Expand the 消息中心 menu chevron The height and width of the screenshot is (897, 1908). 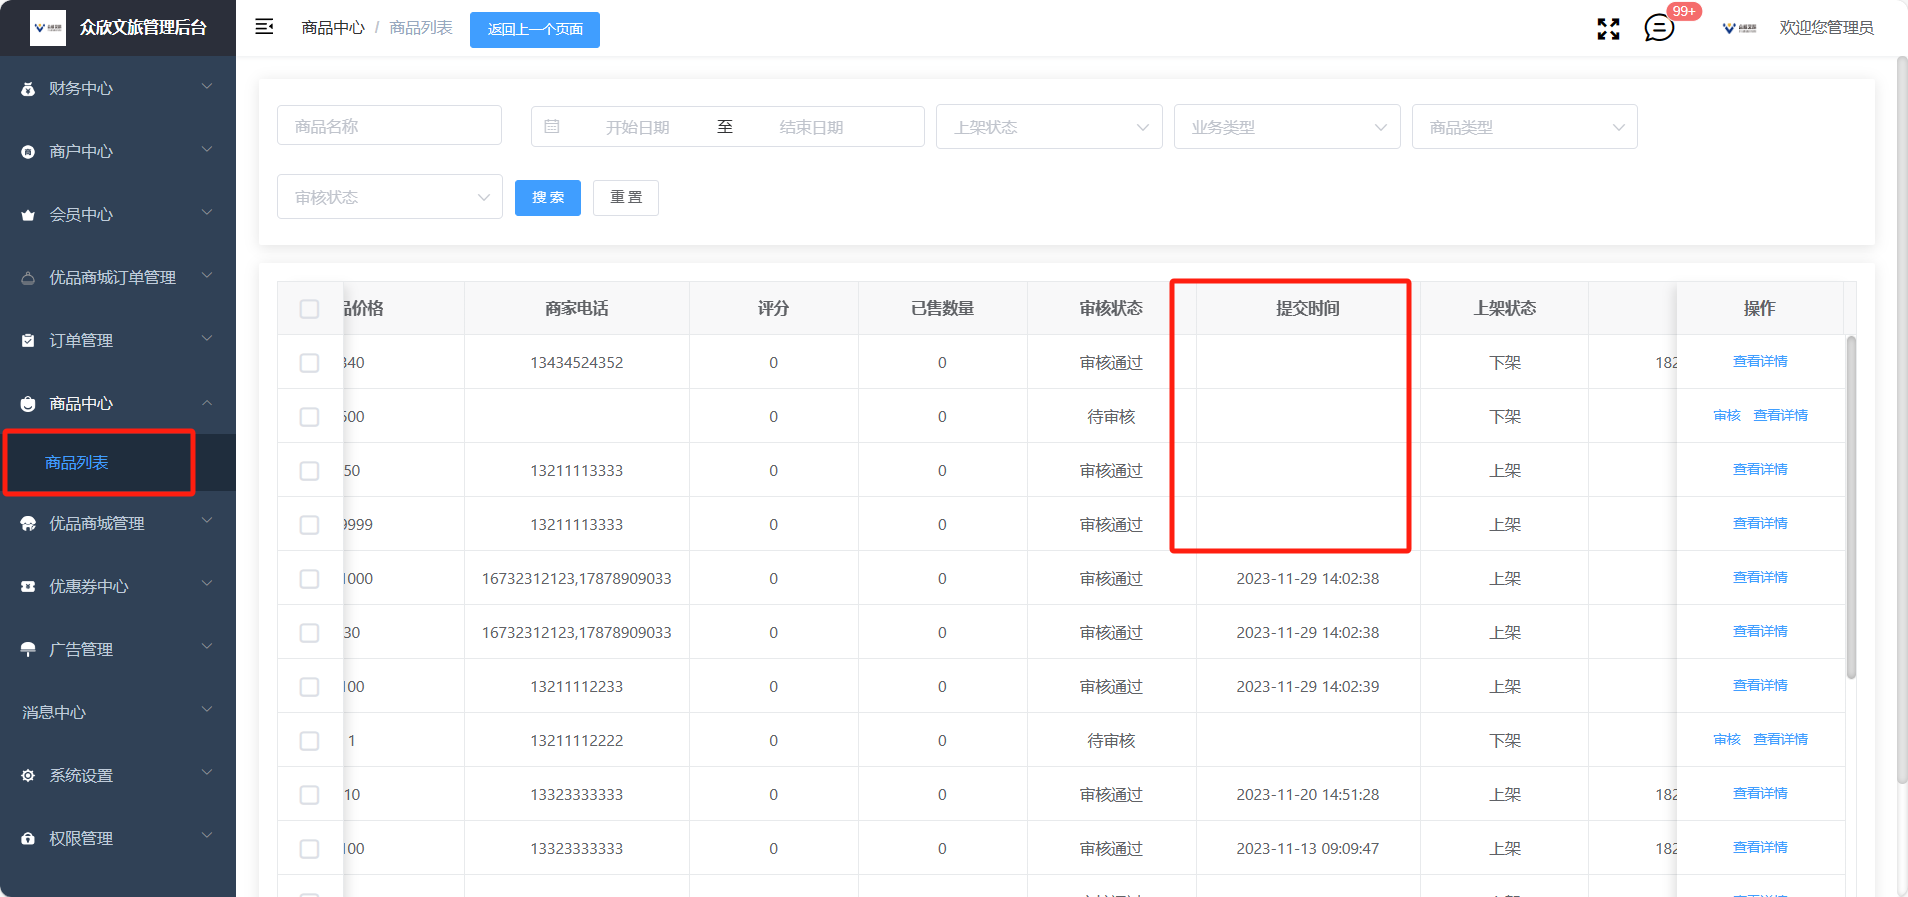click(x=207, y=711)
